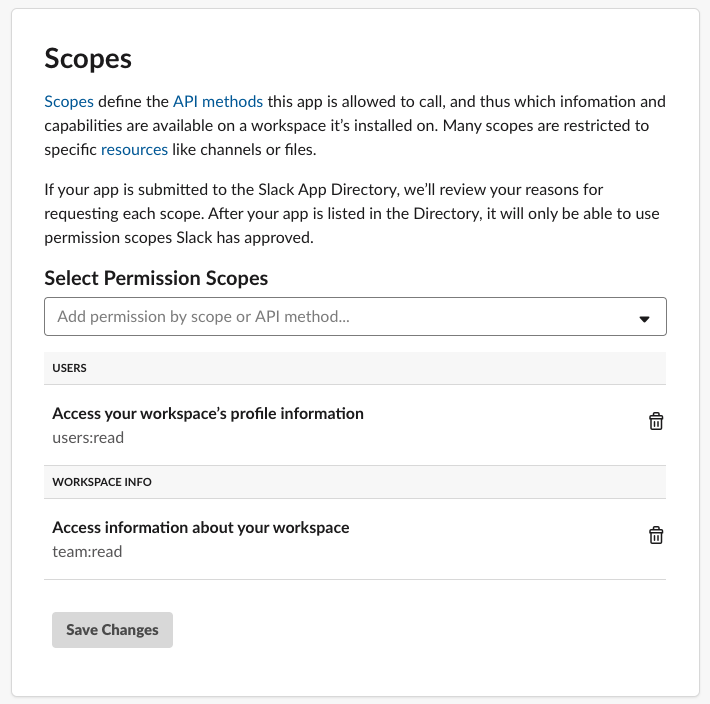The image size is (710, 704).
Task: Expand the permission scope dropdown arrow
Action: [645, 318]
